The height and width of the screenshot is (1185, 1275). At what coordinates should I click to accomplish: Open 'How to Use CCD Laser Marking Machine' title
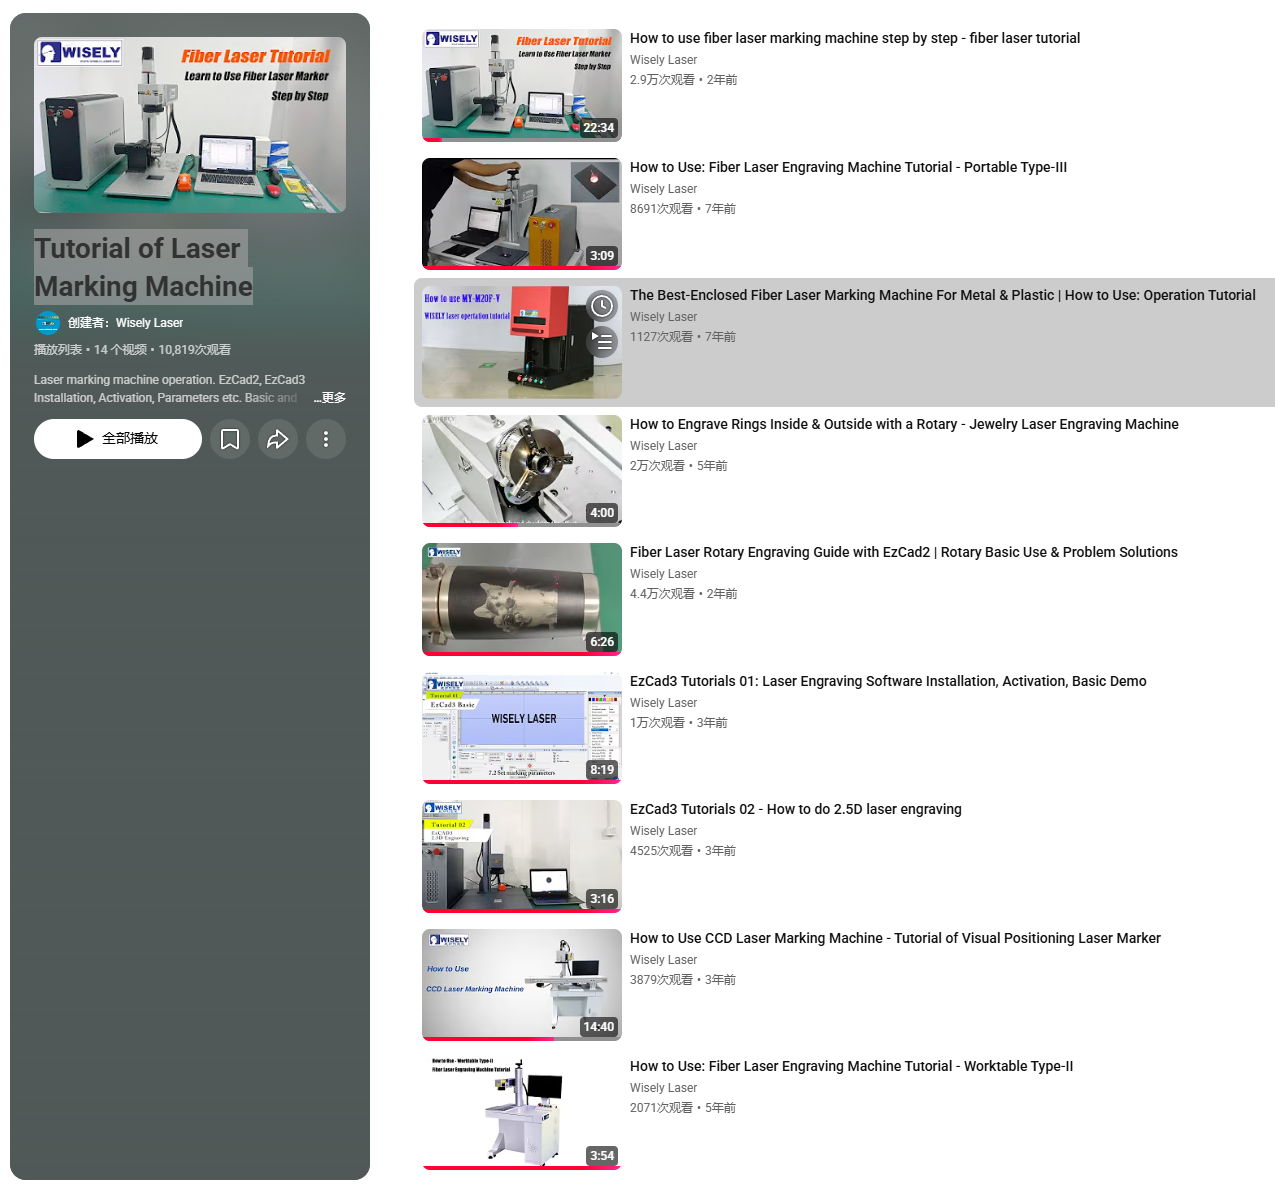coord(895,938)
